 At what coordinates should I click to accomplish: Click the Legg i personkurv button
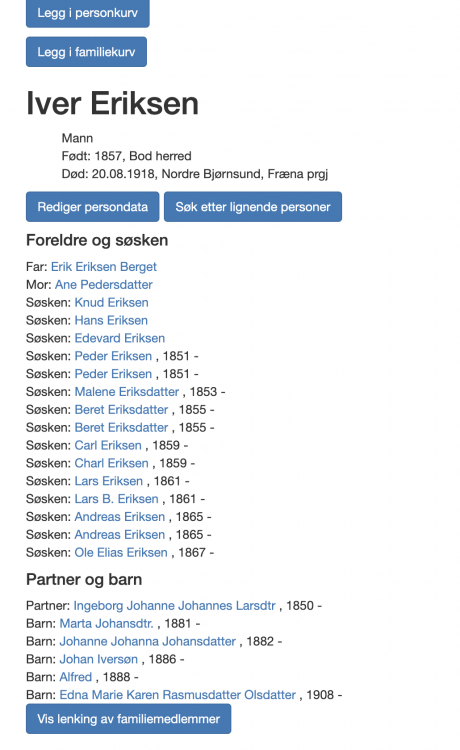click(x=88, y=13)
